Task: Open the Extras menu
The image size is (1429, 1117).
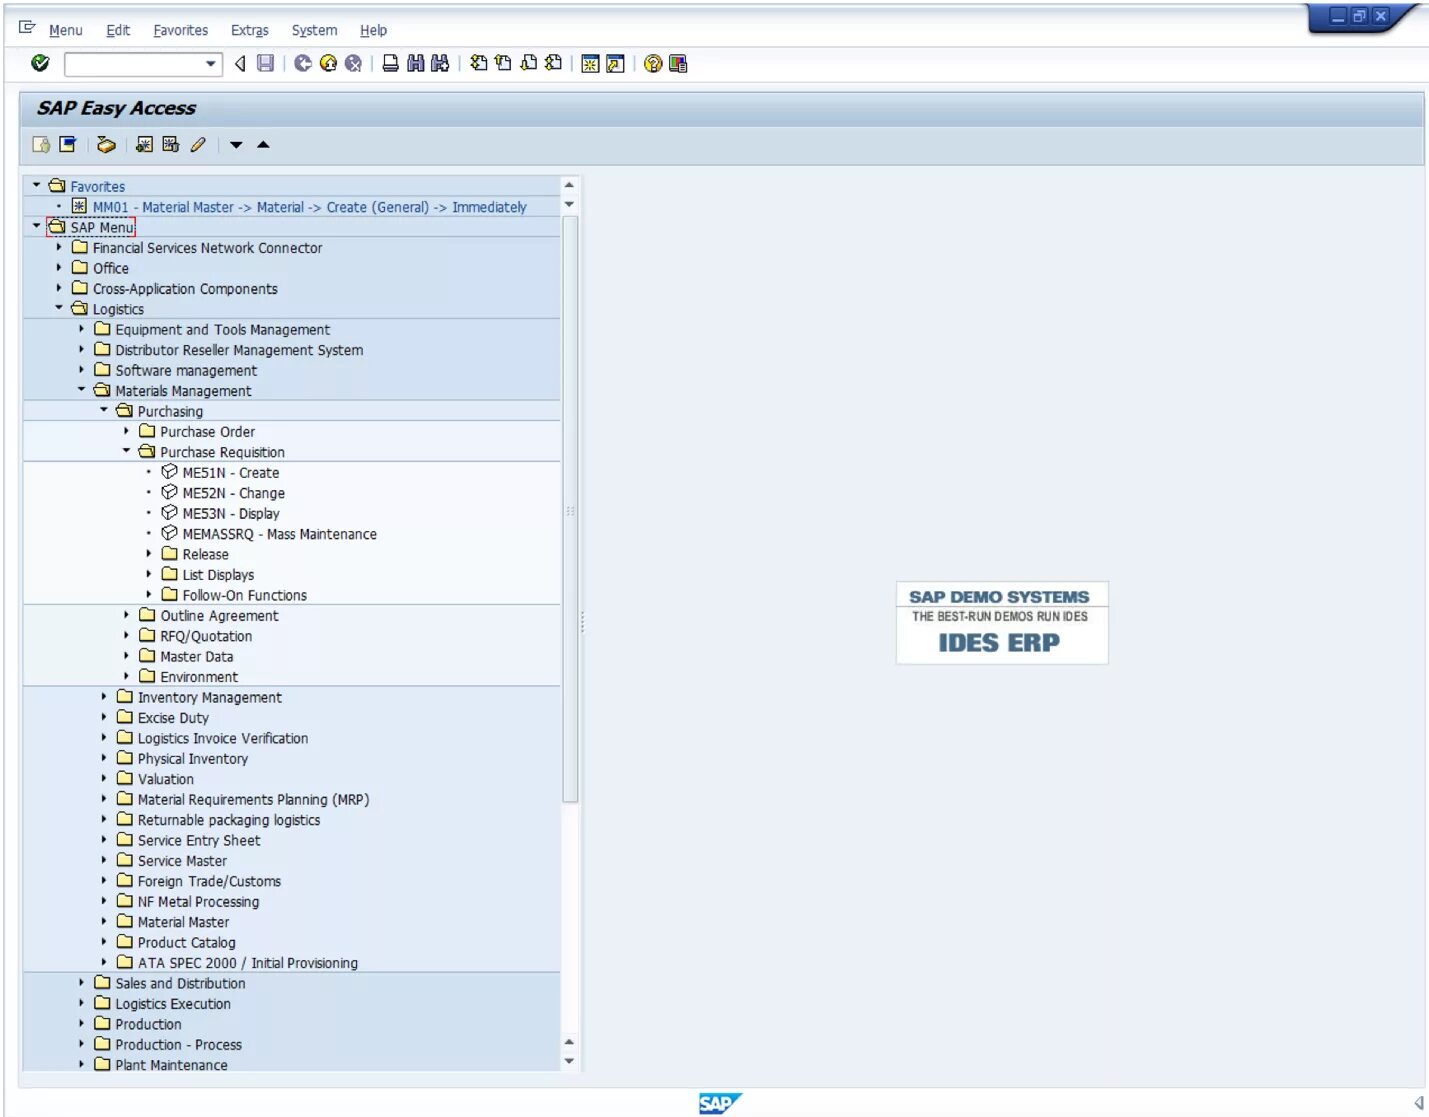Action: click(249, 30)
